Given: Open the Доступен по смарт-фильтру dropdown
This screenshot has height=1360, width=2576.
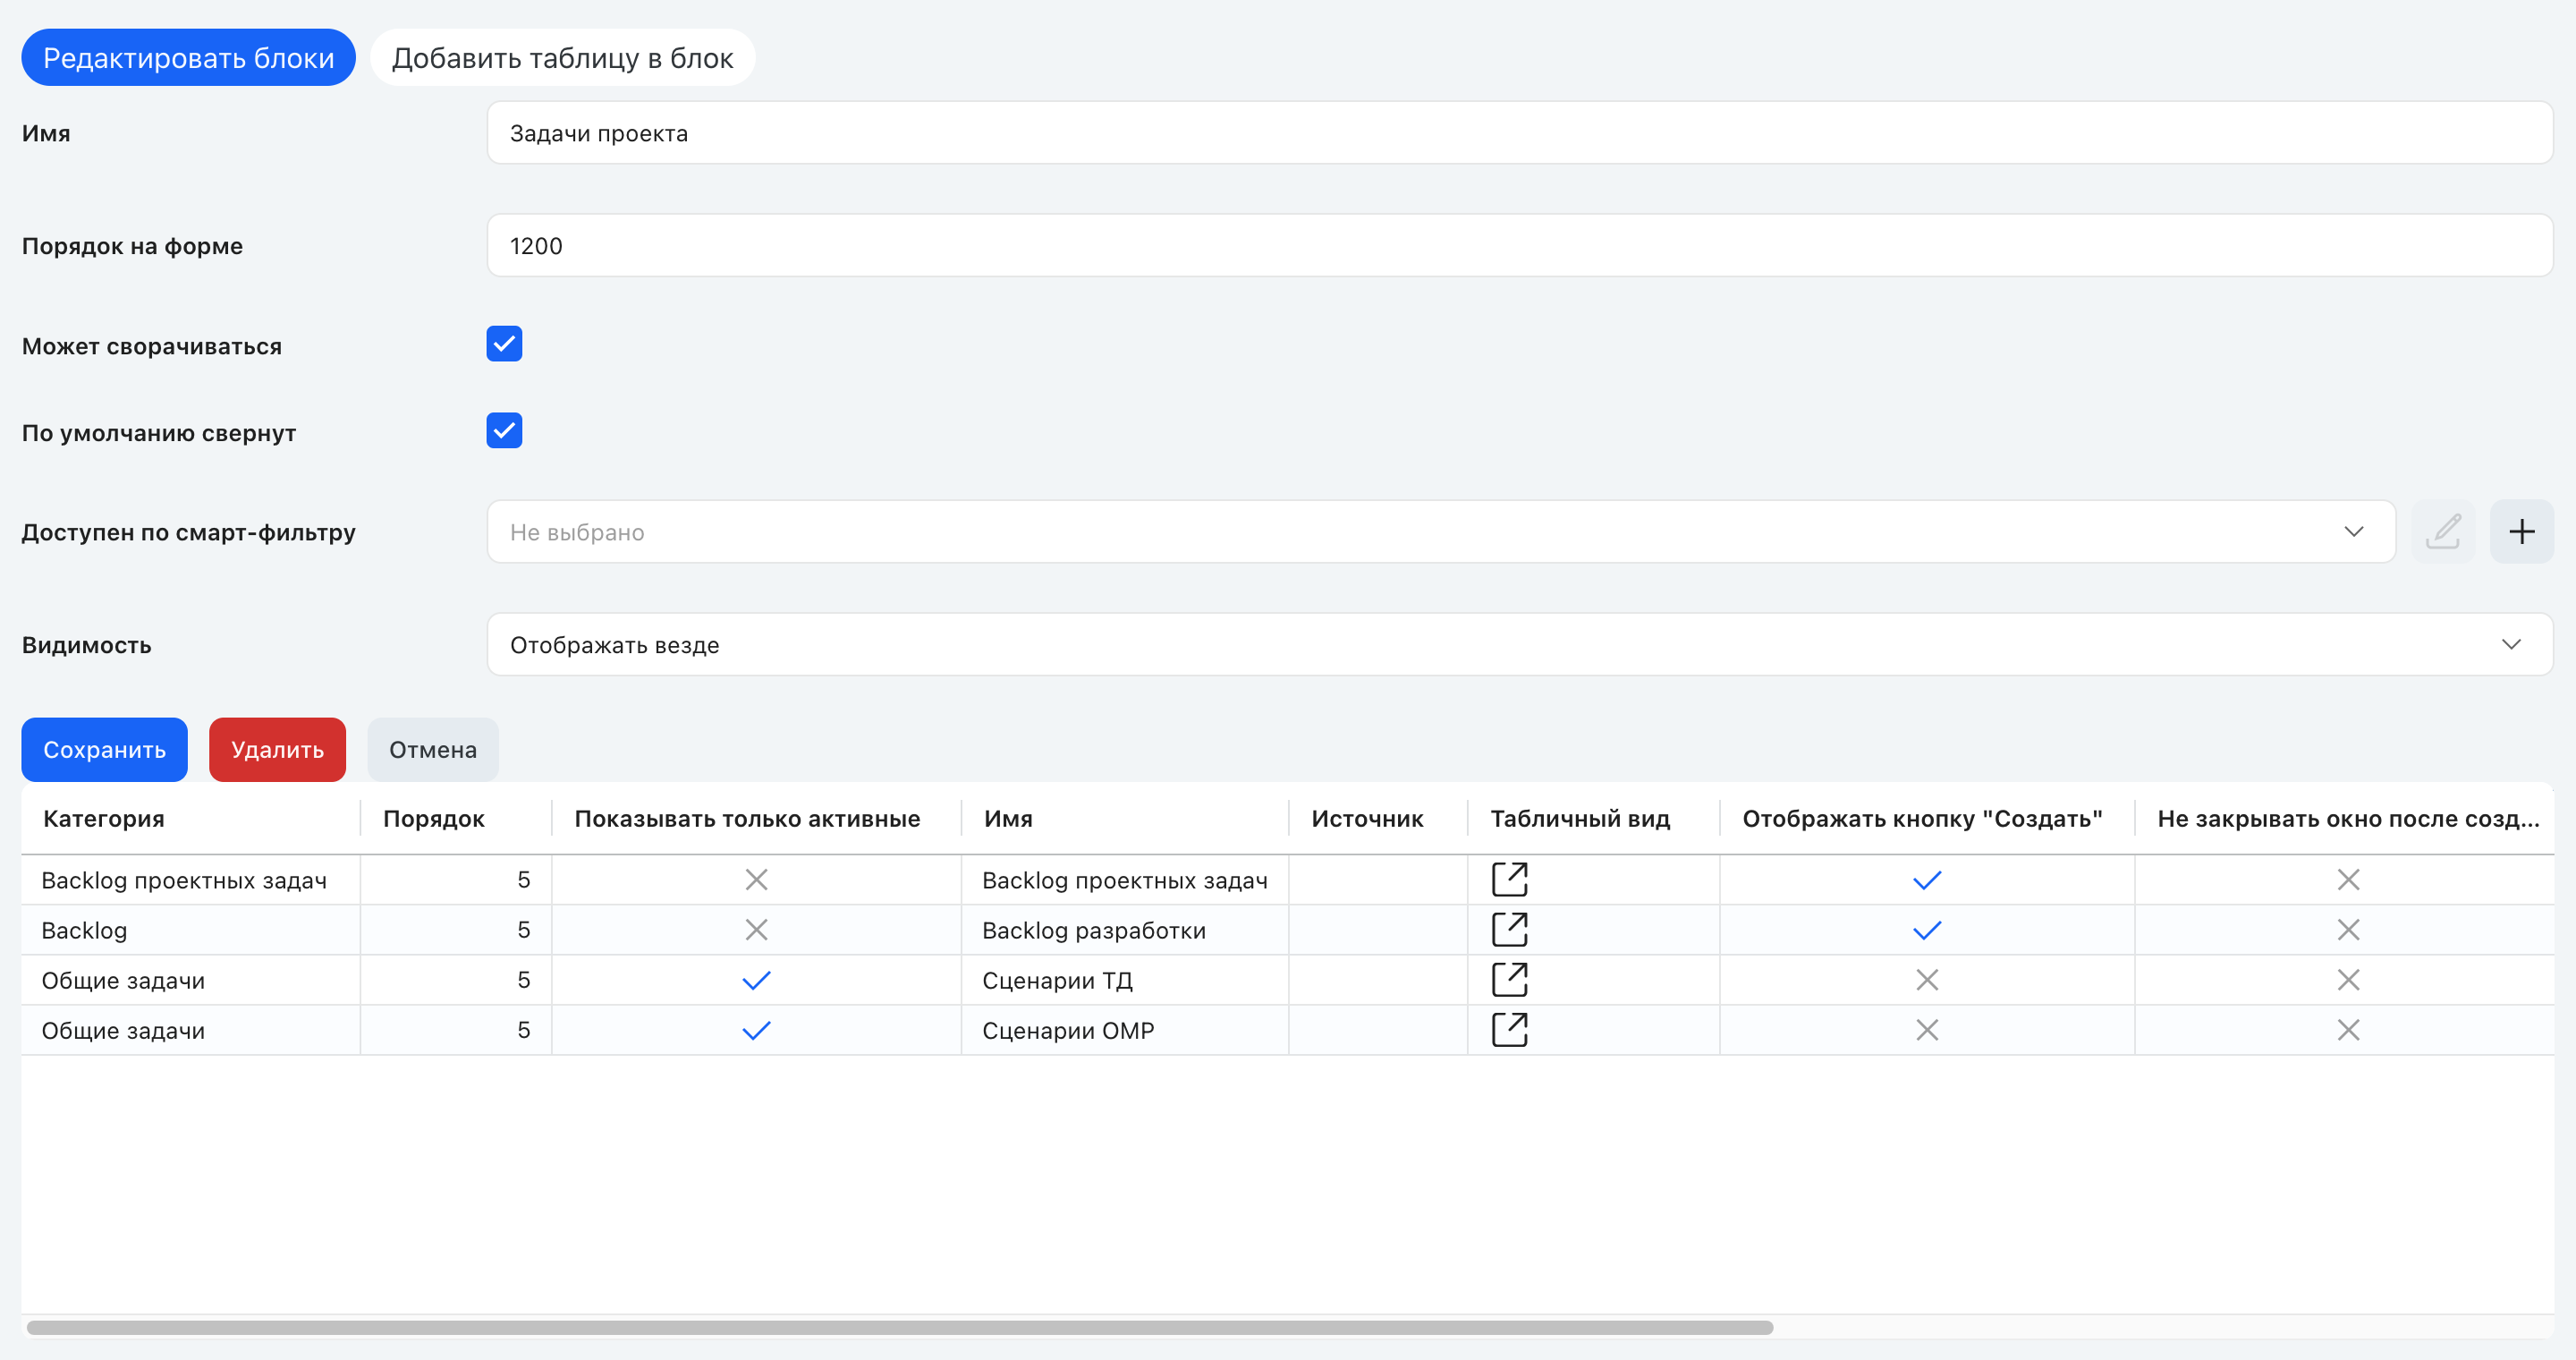Looking at the screenshot, I should click(1440, 532).
